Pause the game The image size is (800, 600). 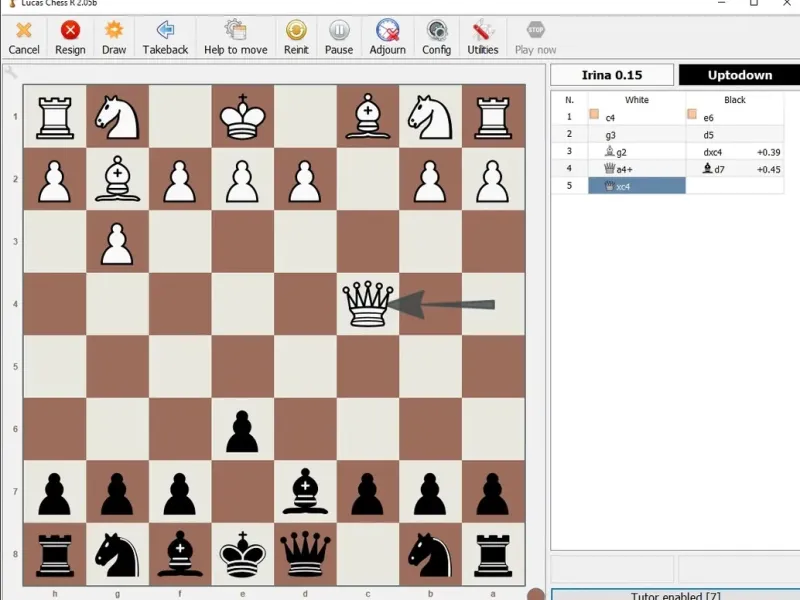(339, 38)
